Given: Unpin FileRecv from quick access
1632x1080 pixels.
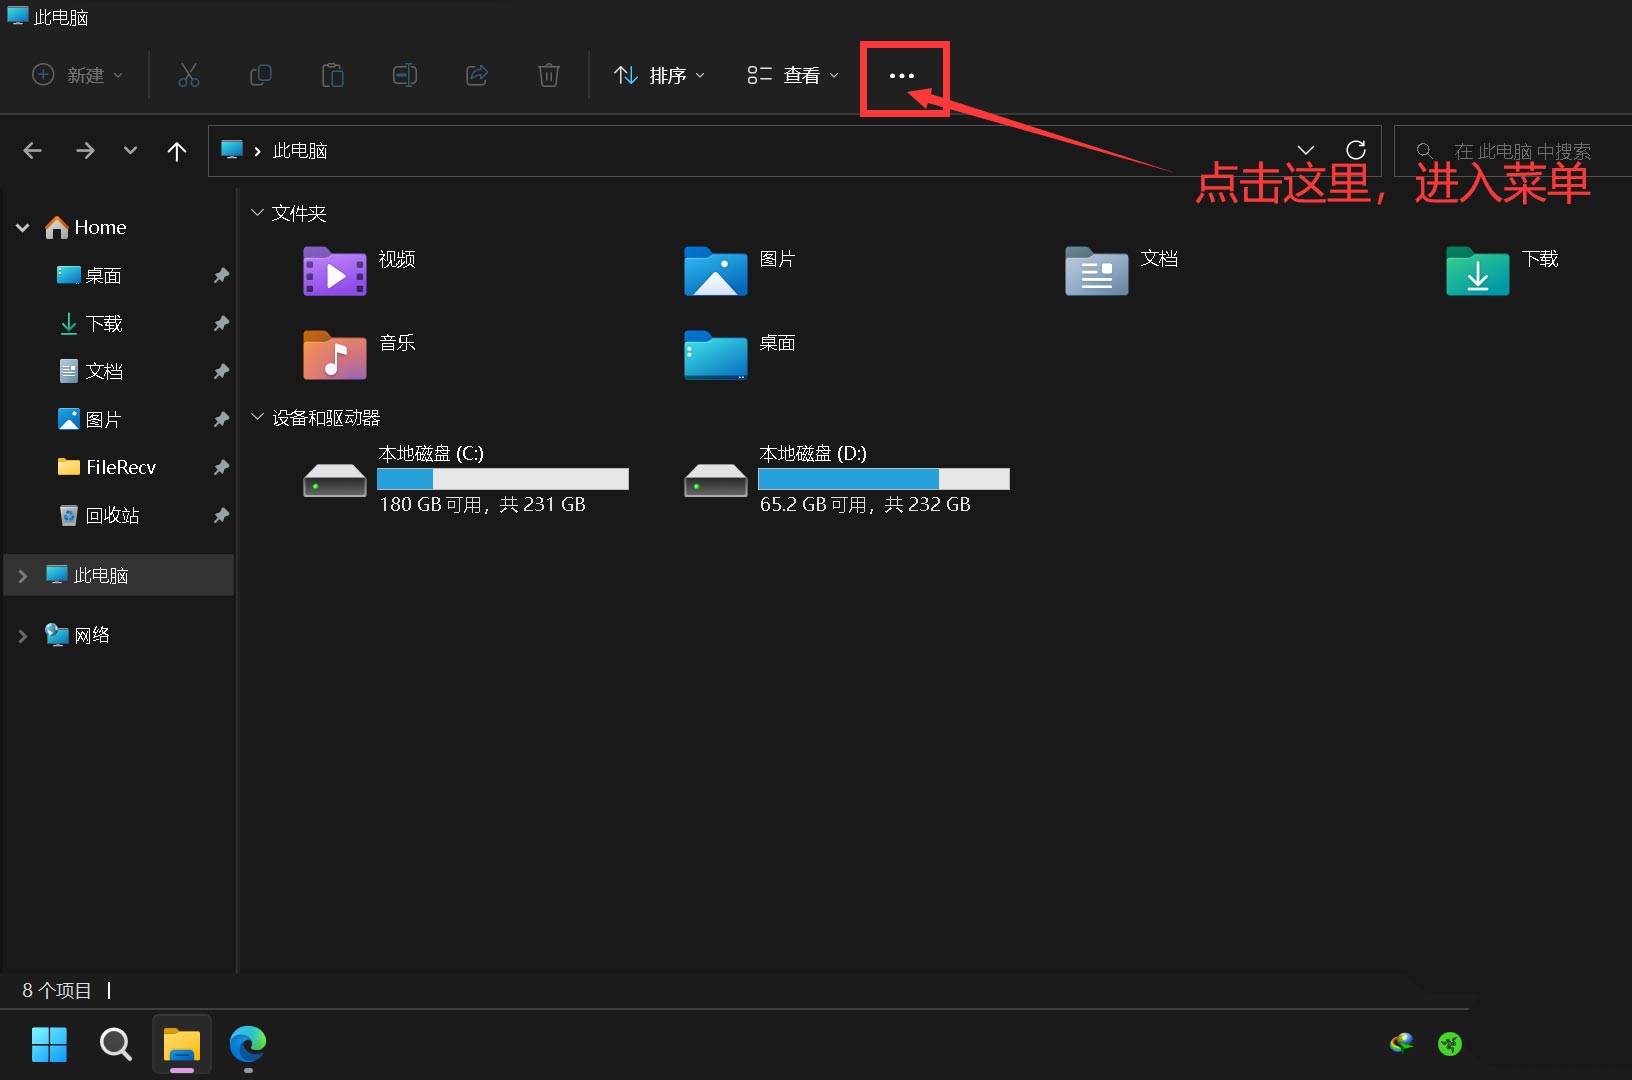Looking at the screenshot, I should [221, 467].
